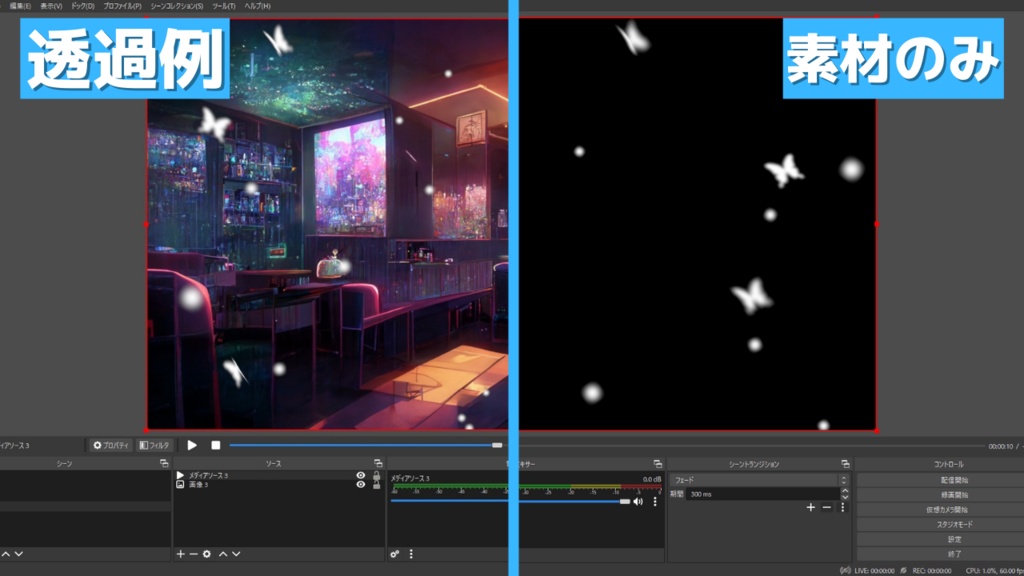This screenshot has height=576, width=1024.
Task: Toggle the lock on メディアソース 3
Action: tap(377, 476)
